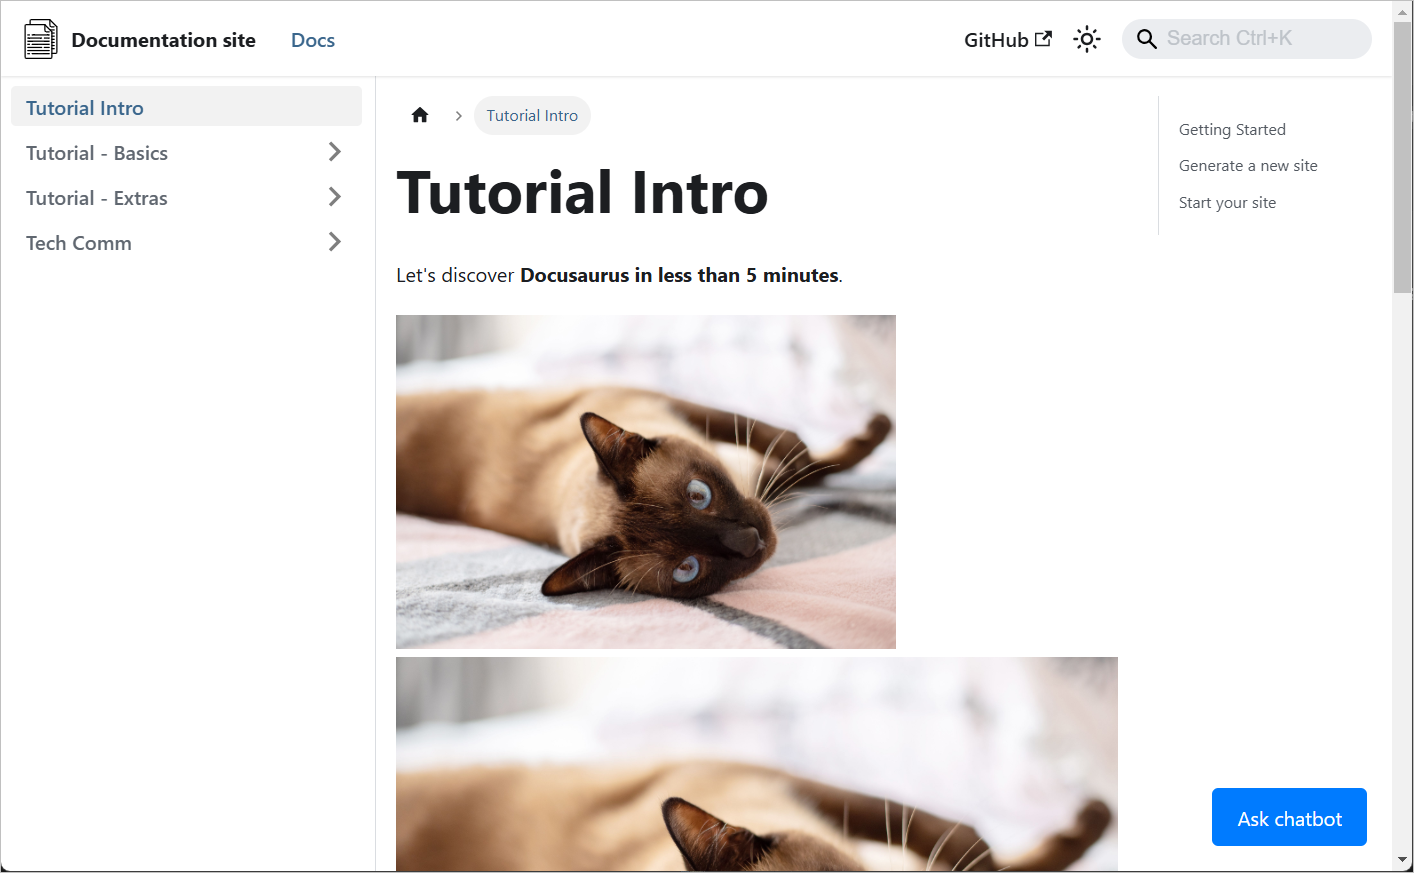Click the magnifying glass search icon

[x=1147, y=39]
